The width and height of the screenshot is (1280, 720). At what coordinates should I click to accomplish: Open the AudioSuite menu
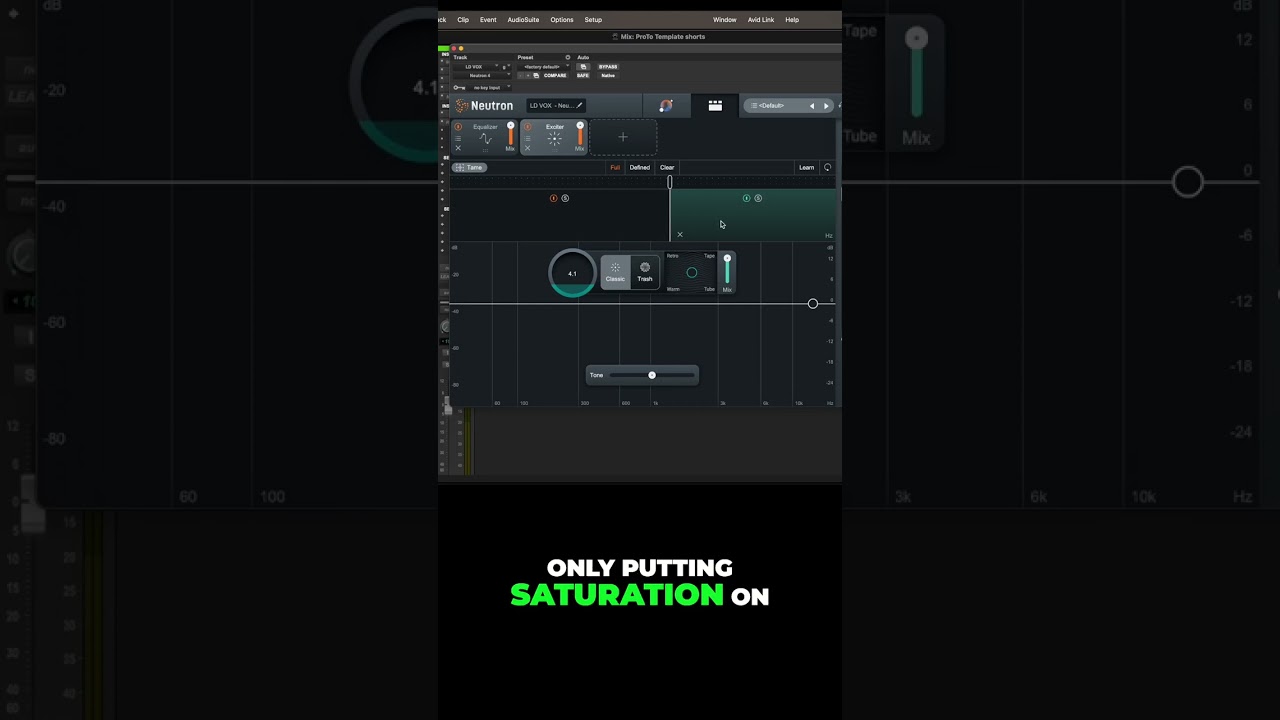pyautogui.click(x=523, y=20)
